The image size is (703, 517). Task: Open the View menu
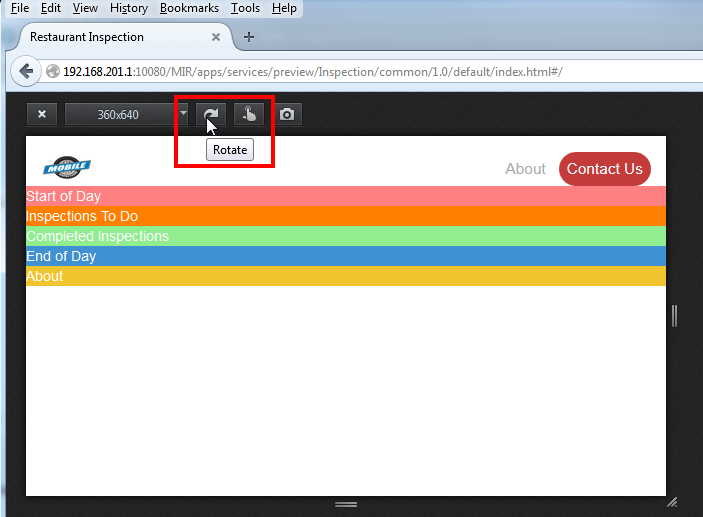pos(85,8)
